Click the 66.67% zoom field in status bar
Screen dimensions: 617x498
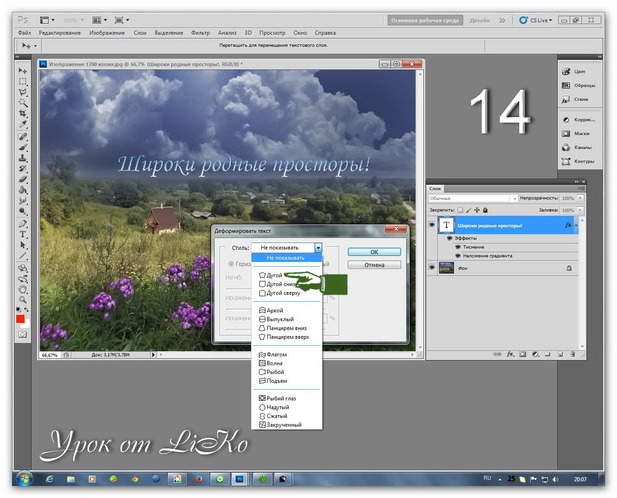pos(49,355)
